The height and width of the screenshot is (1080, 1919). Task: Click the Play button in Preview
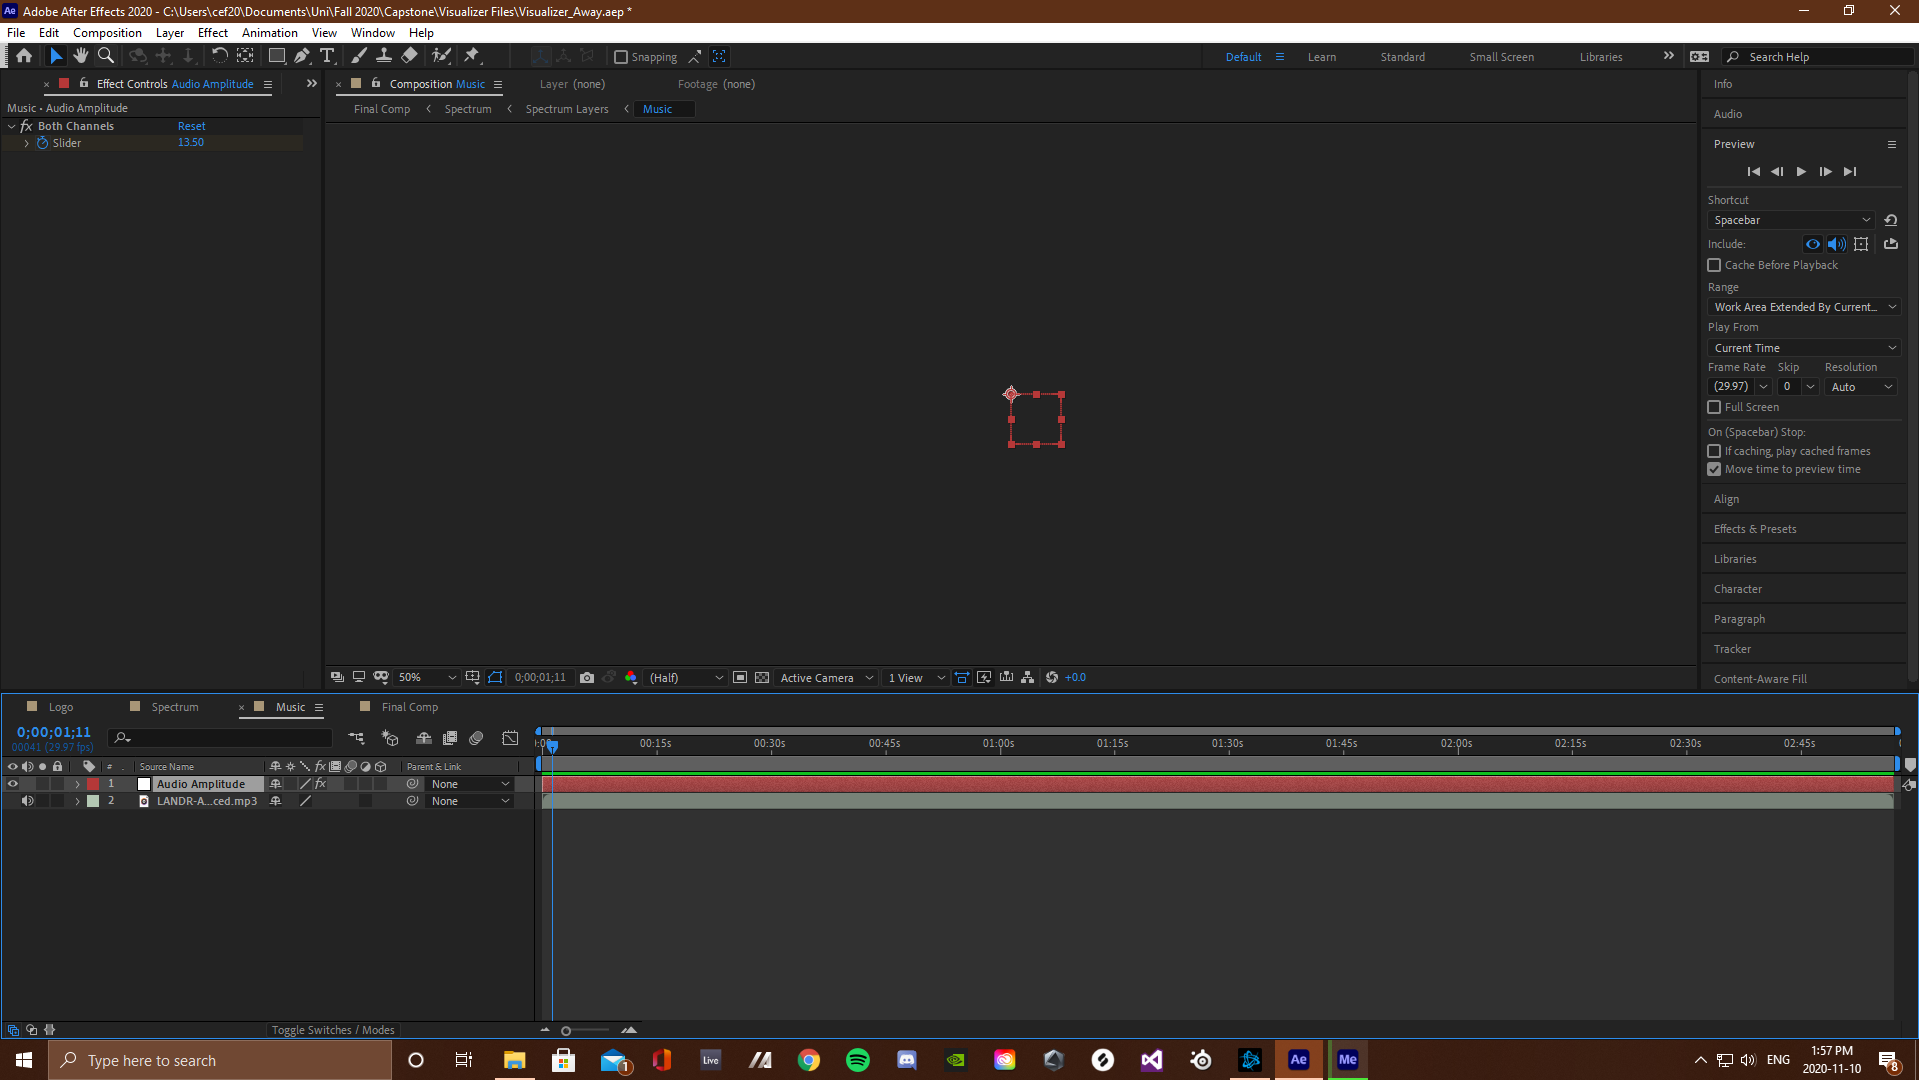(1801, 172)
